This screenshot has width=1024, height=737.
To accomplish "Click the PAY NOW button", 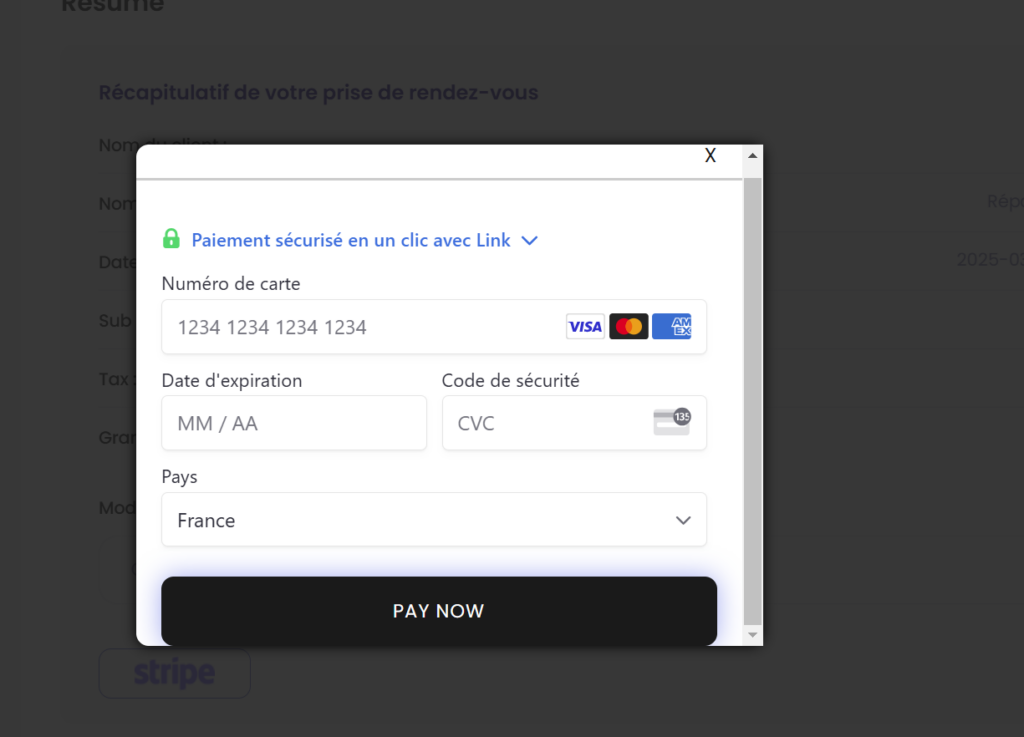I will pos(439,611).
